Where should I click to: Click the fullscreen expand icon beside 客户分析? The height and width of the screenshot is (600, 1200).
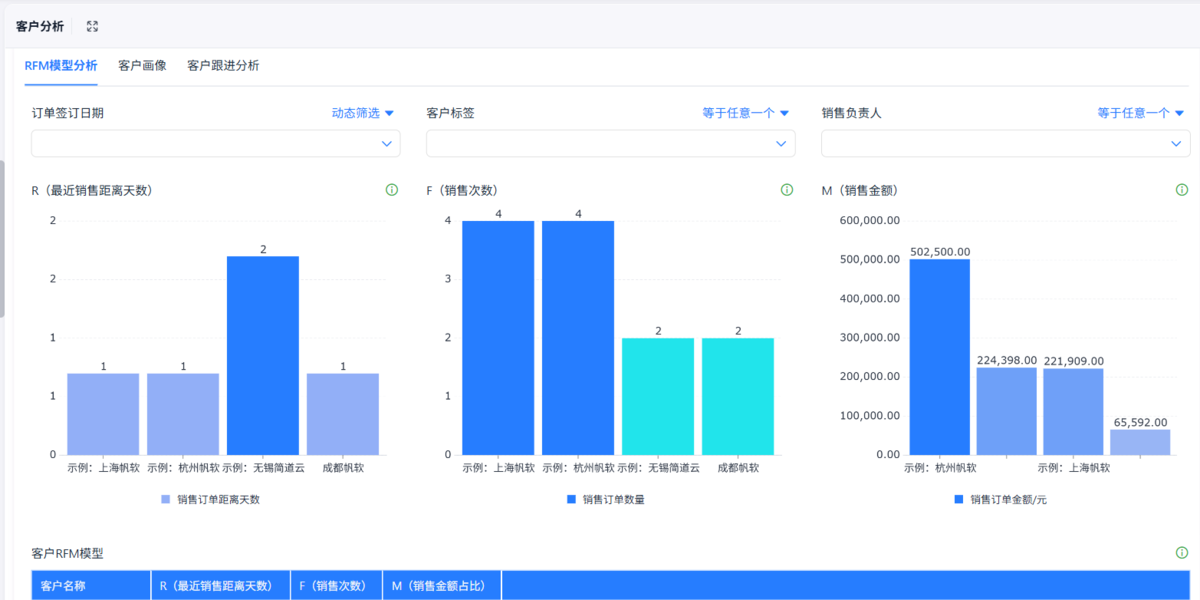(92, 26)
